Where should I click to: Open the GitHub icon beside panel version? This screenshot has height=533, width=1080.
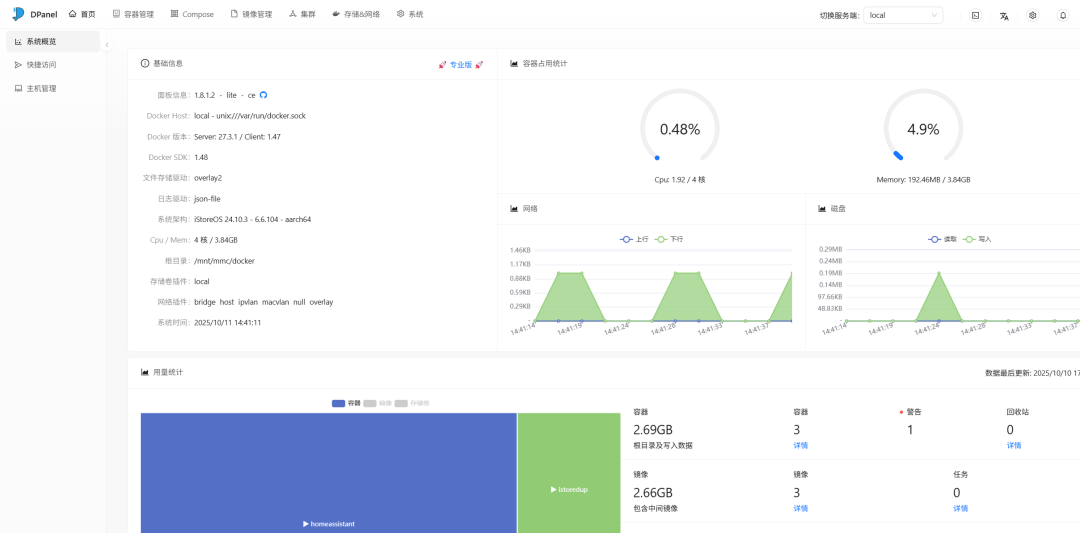coord(264,95)
